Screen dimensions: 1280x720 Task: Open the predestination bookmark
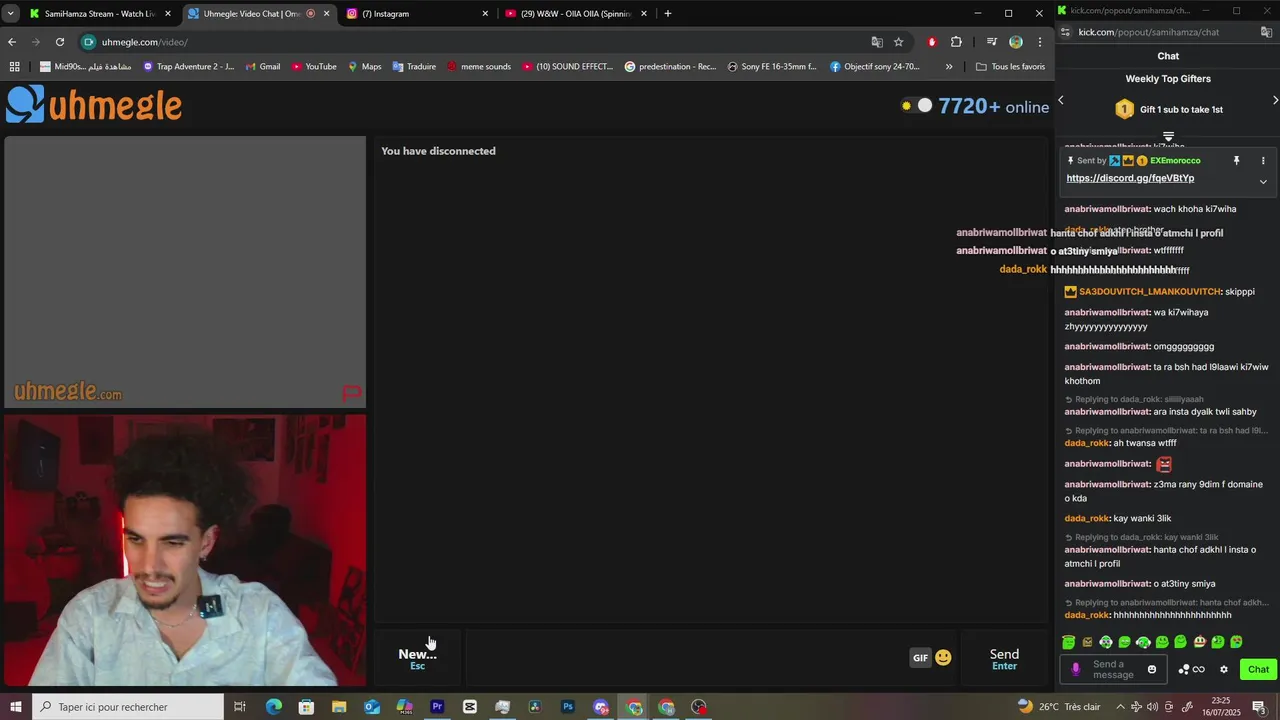[671, 67]
